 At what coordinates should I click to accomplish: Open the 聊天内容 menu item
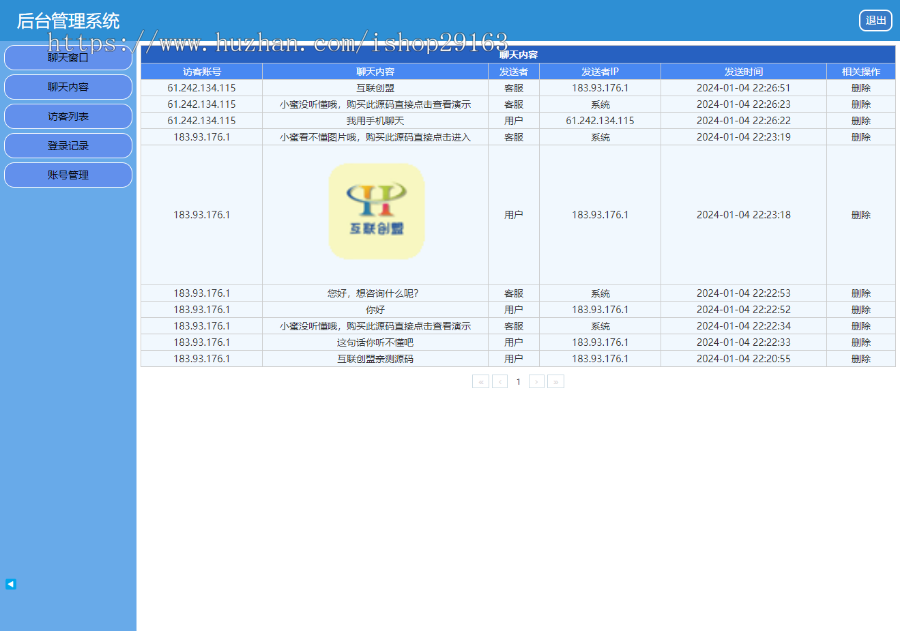click(x=68, y=87)
